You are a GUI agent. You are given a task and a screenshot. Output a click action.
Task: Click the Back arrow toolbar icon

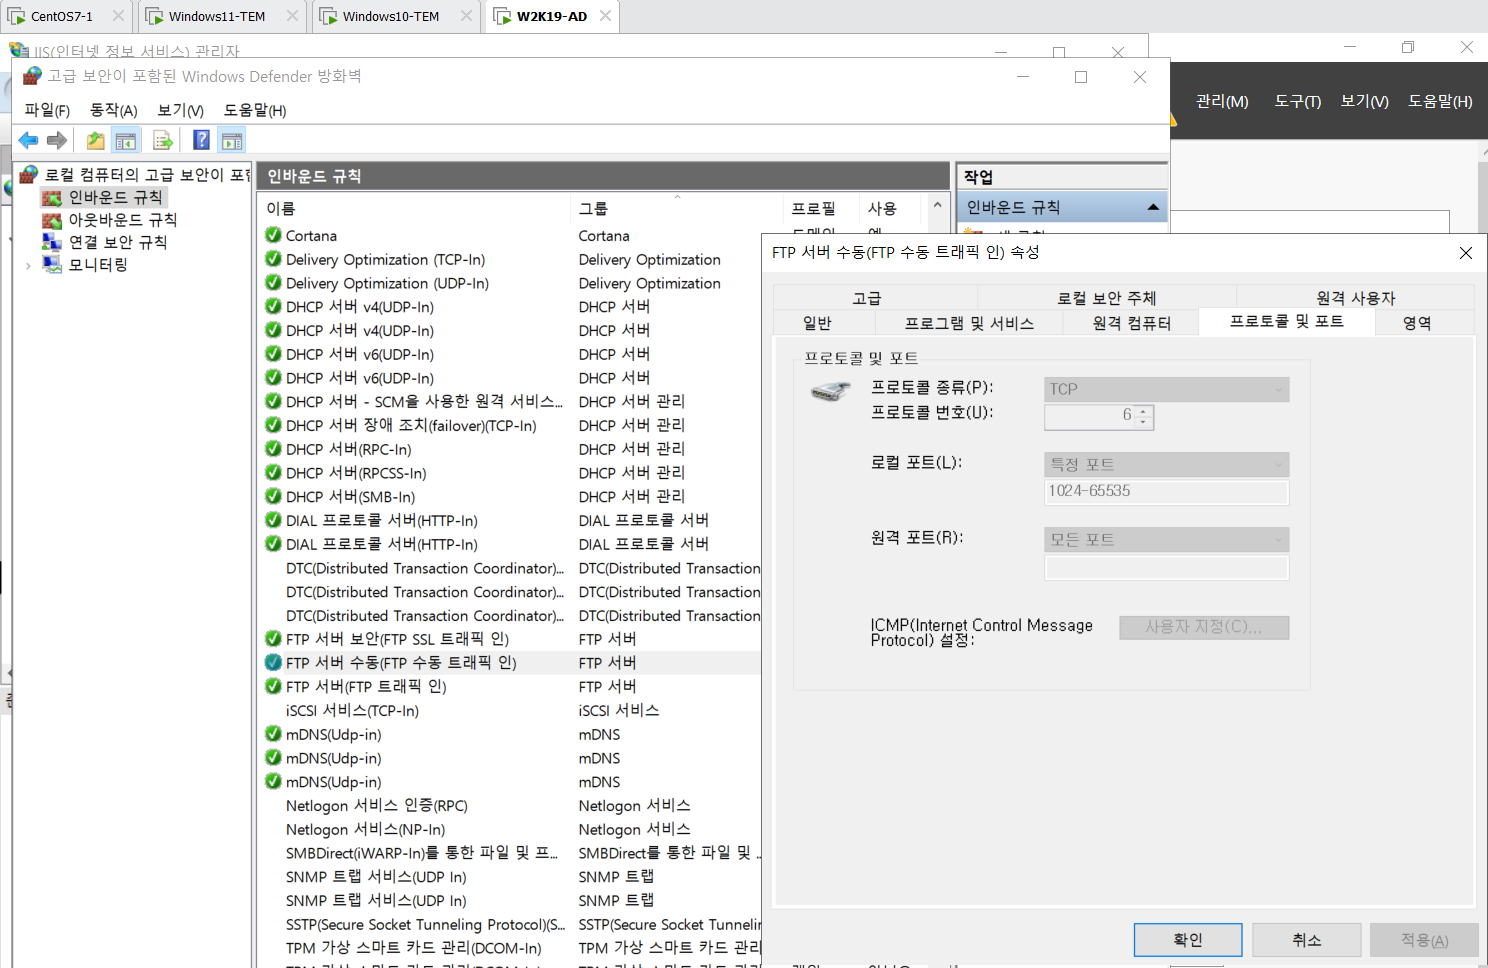[x=28, y=141]
